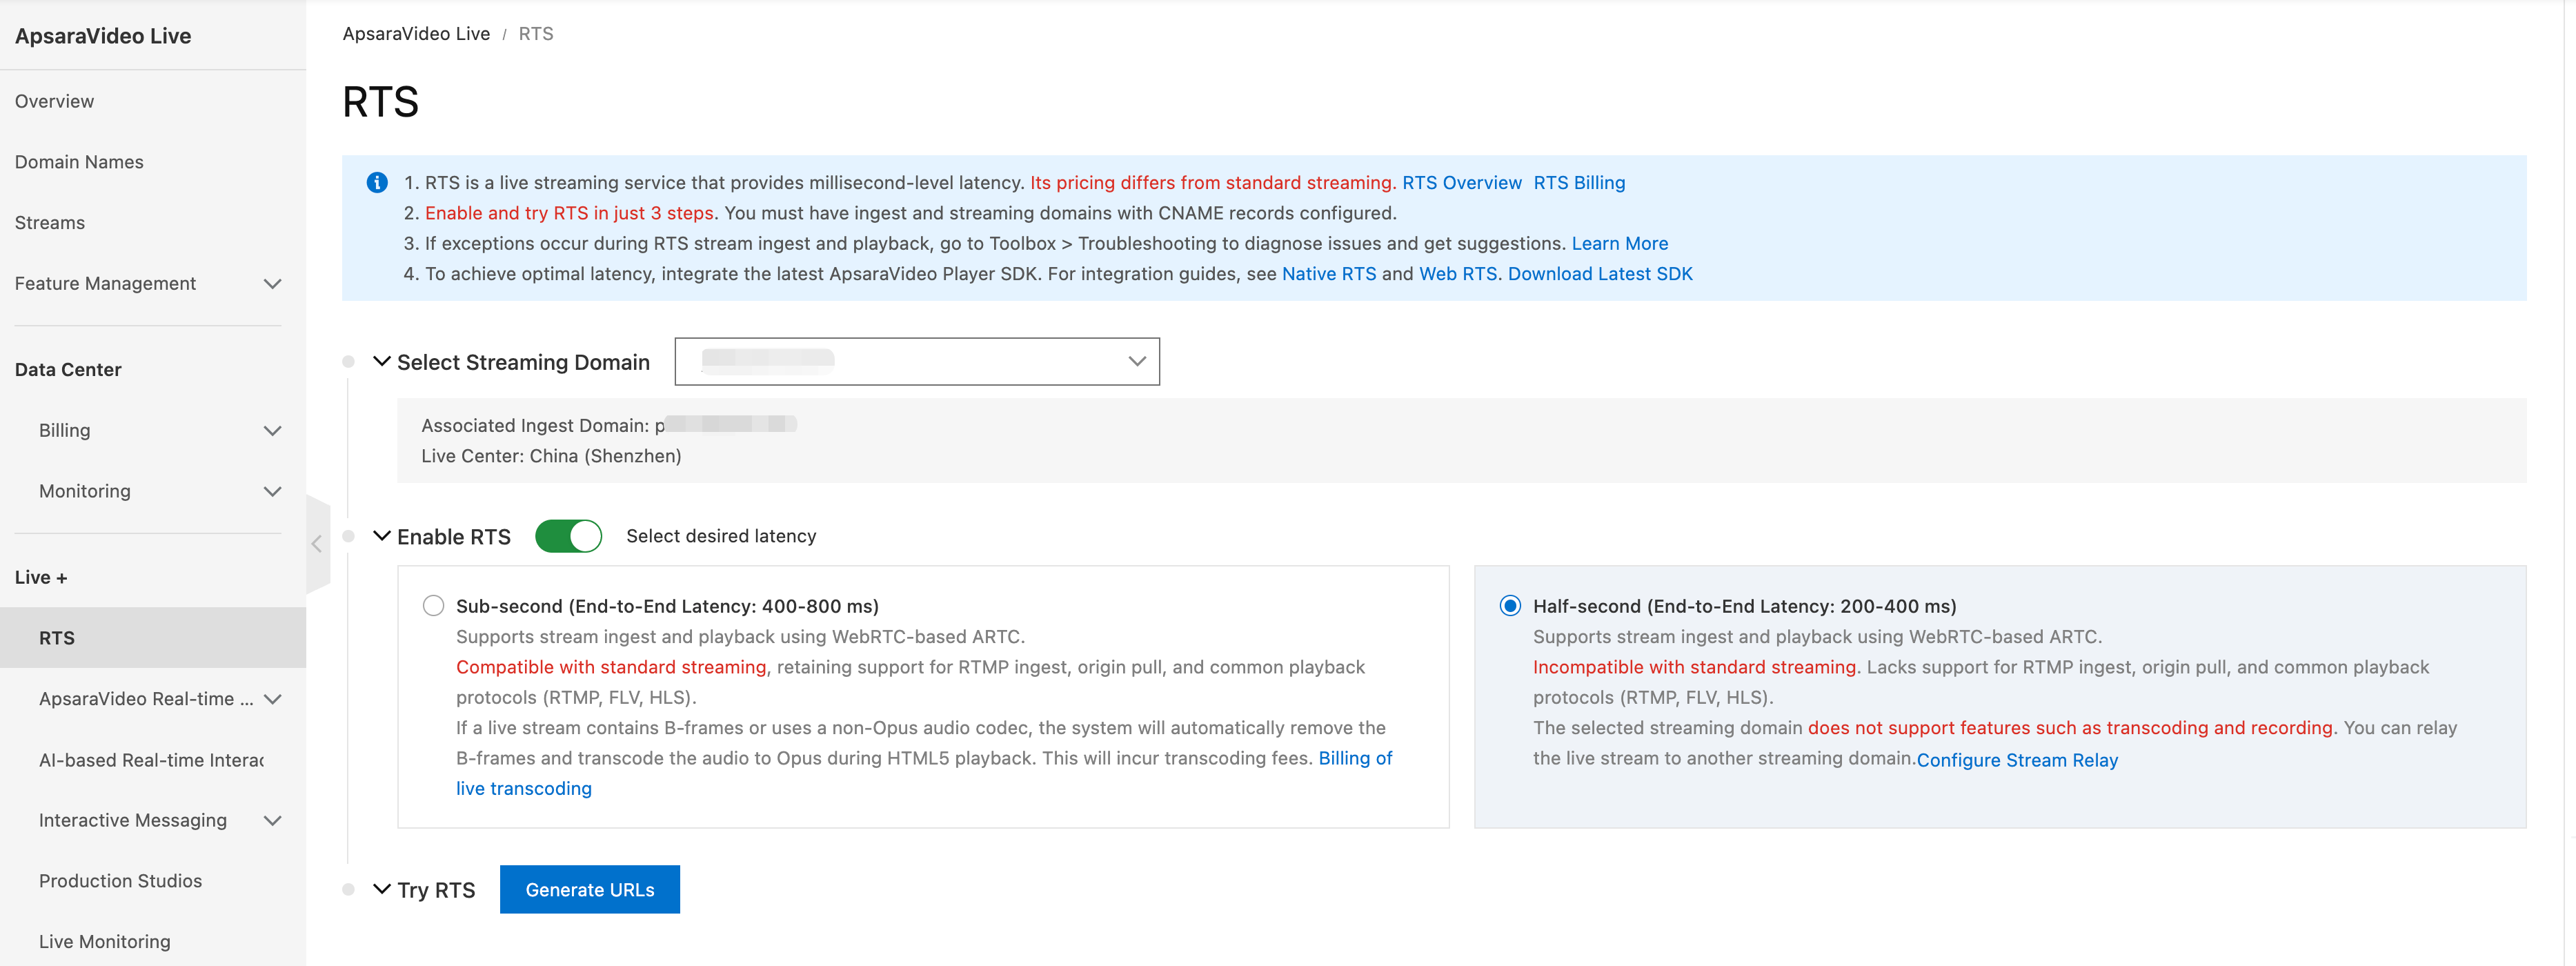Click ApsaraVideo Live in the breadcrumb
The image size is (2576, 966).
(416, 34)
